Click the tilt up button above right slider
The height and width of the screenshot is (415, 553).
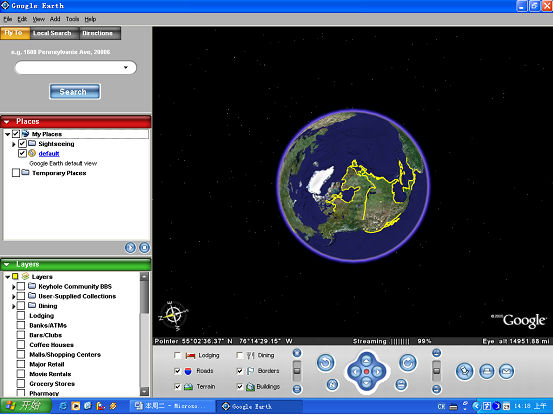point(436,353)
